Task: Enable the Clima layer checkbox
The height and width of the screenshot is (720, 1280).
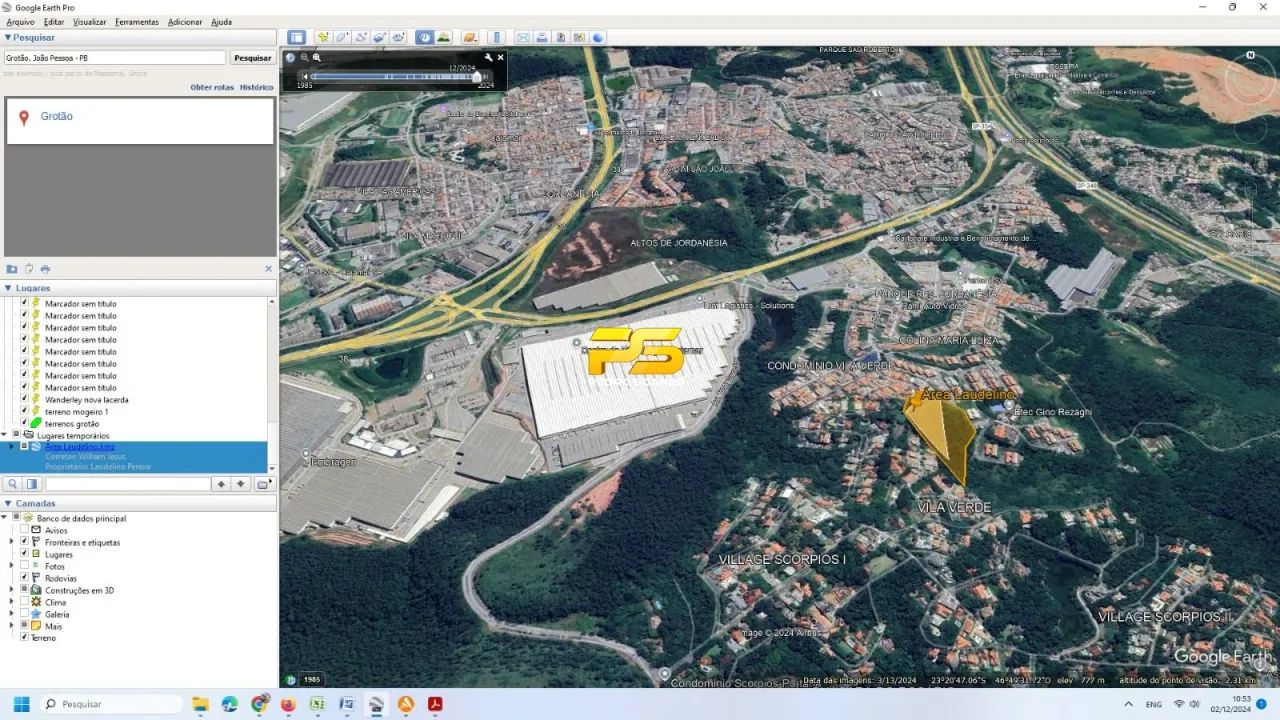Action: click(24, 602)
